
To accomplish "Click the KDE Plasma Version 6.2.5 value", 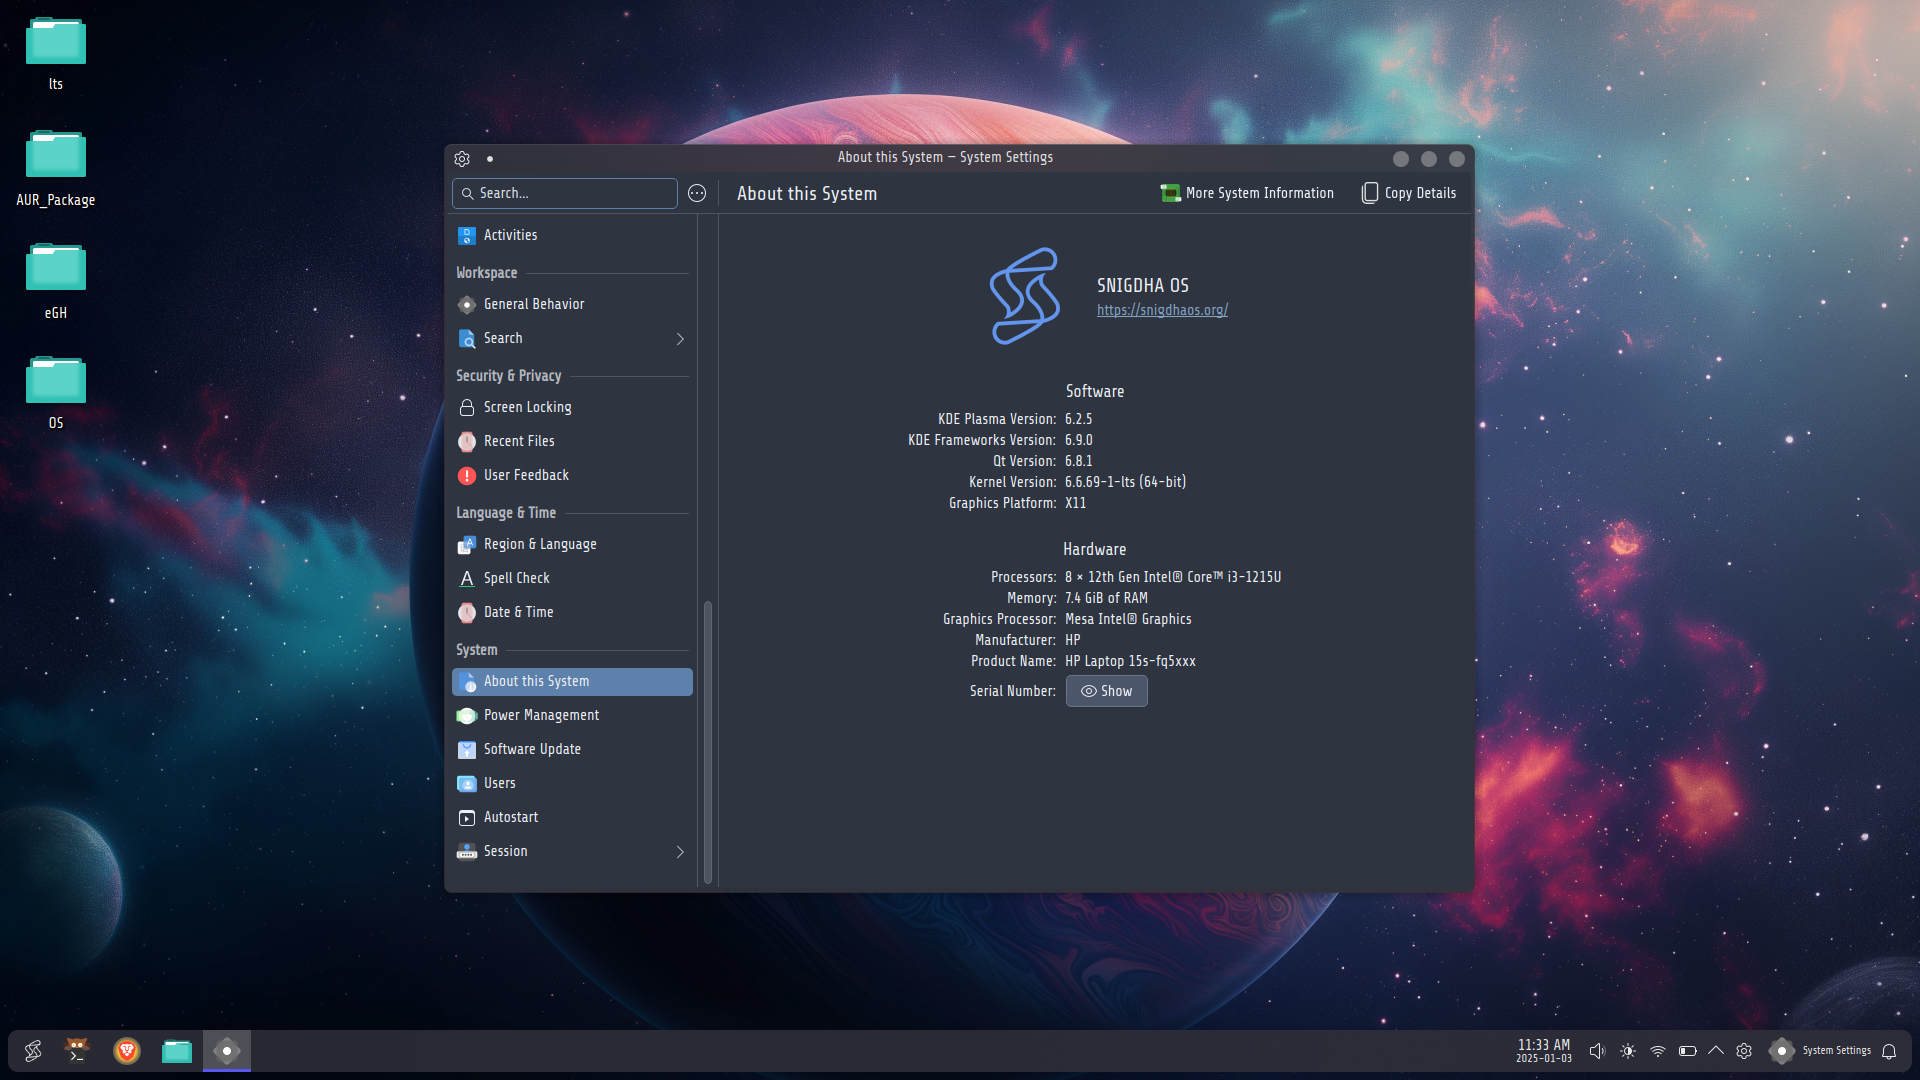I will (1078, 419).
